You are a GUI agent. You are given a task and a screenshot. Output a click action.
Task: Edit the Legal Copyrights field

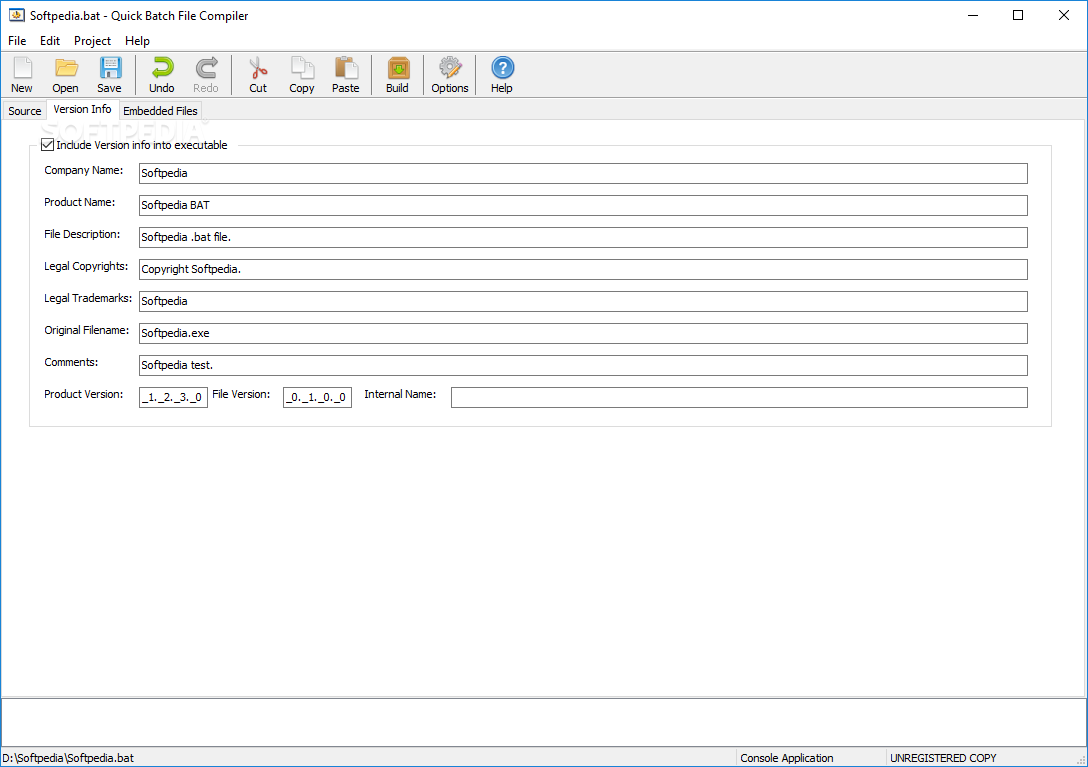(583, 269)
